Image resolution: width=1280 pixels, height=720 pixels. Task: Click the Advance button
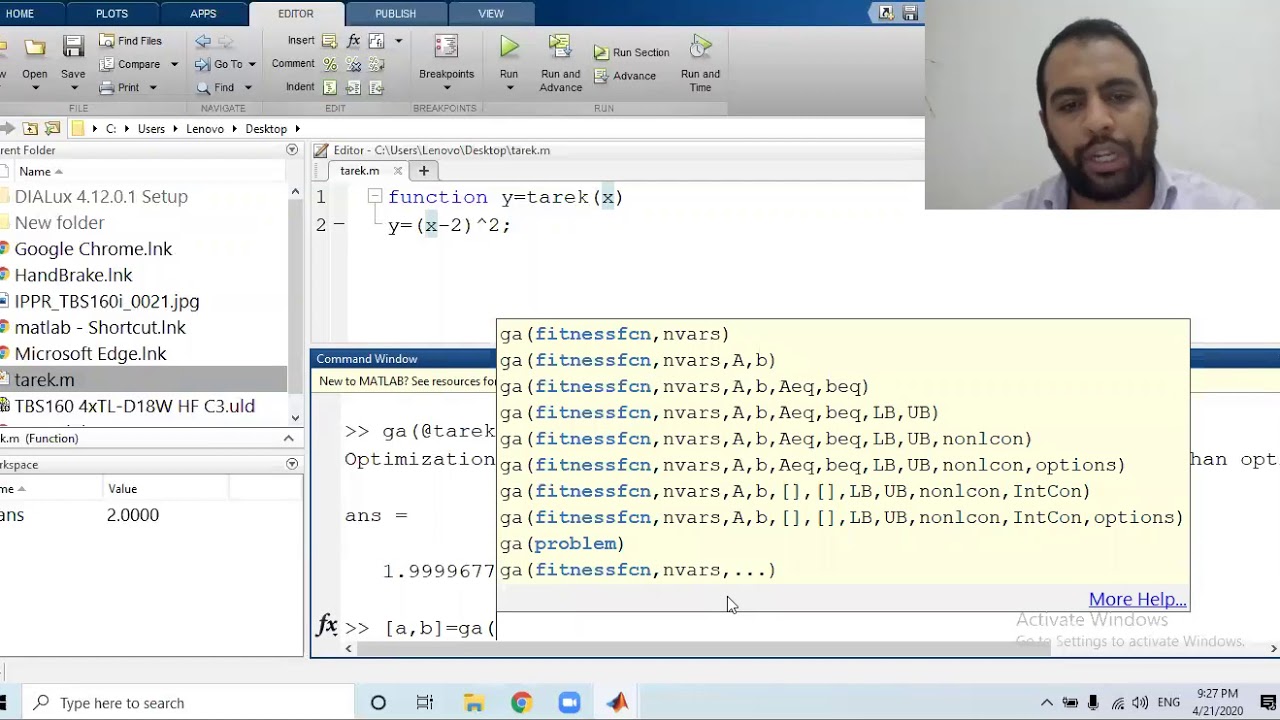point(625,76)
